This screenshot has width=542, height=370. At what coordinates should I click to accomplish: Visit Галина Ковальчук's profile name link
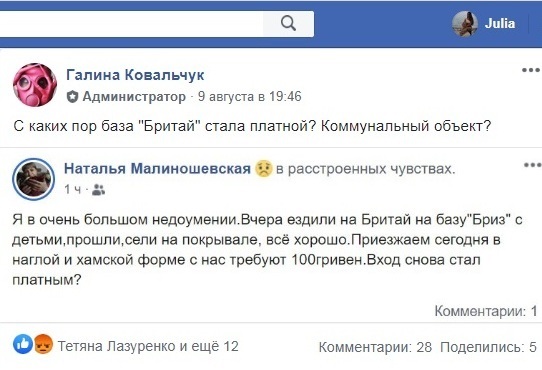pyautogui.click(x=135, y=74)
